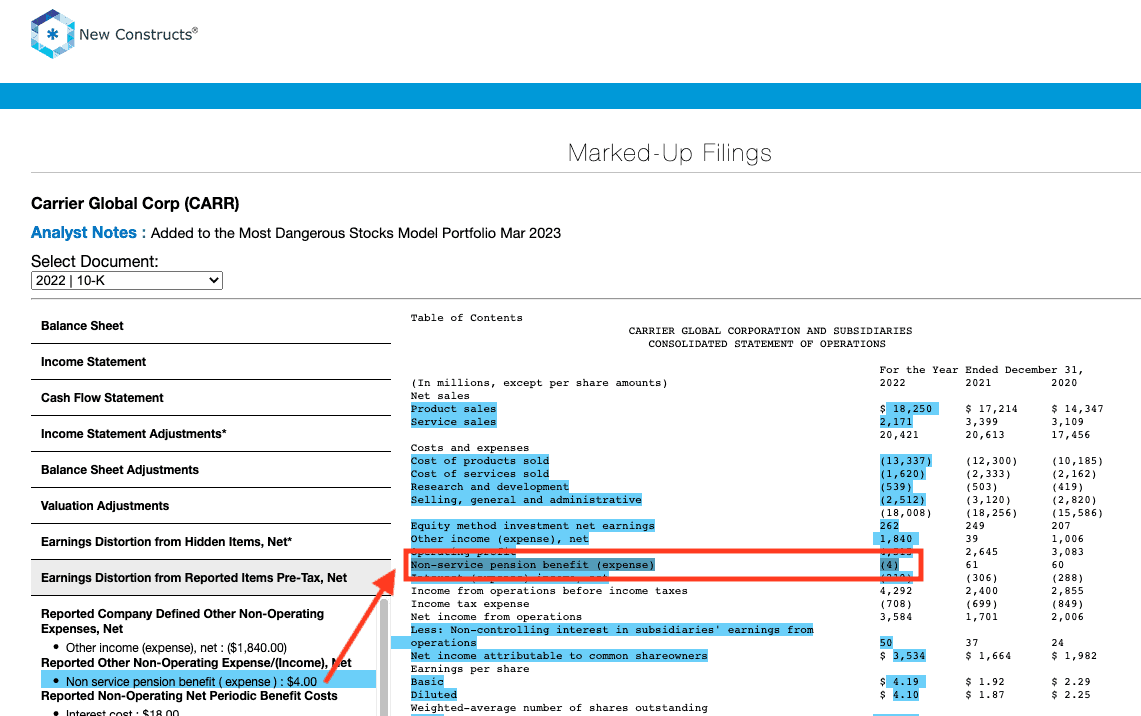Click the Table of Contents text in filing
This screenshot has height=716, width=1141.
pyautogui.click(x=466, y=318)
